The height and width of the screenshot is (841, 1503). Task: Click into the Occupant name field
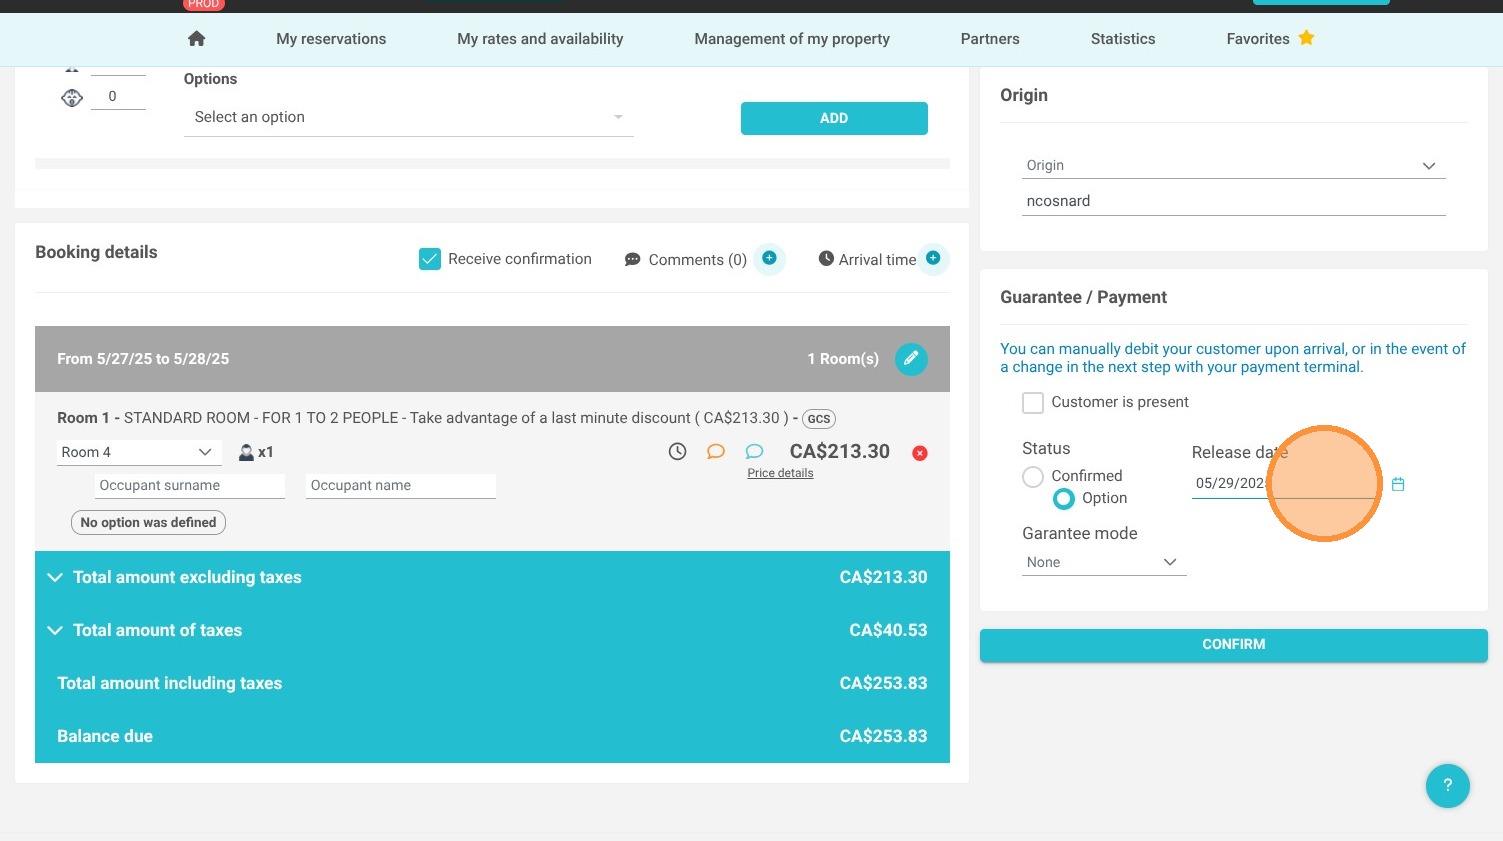401,485
